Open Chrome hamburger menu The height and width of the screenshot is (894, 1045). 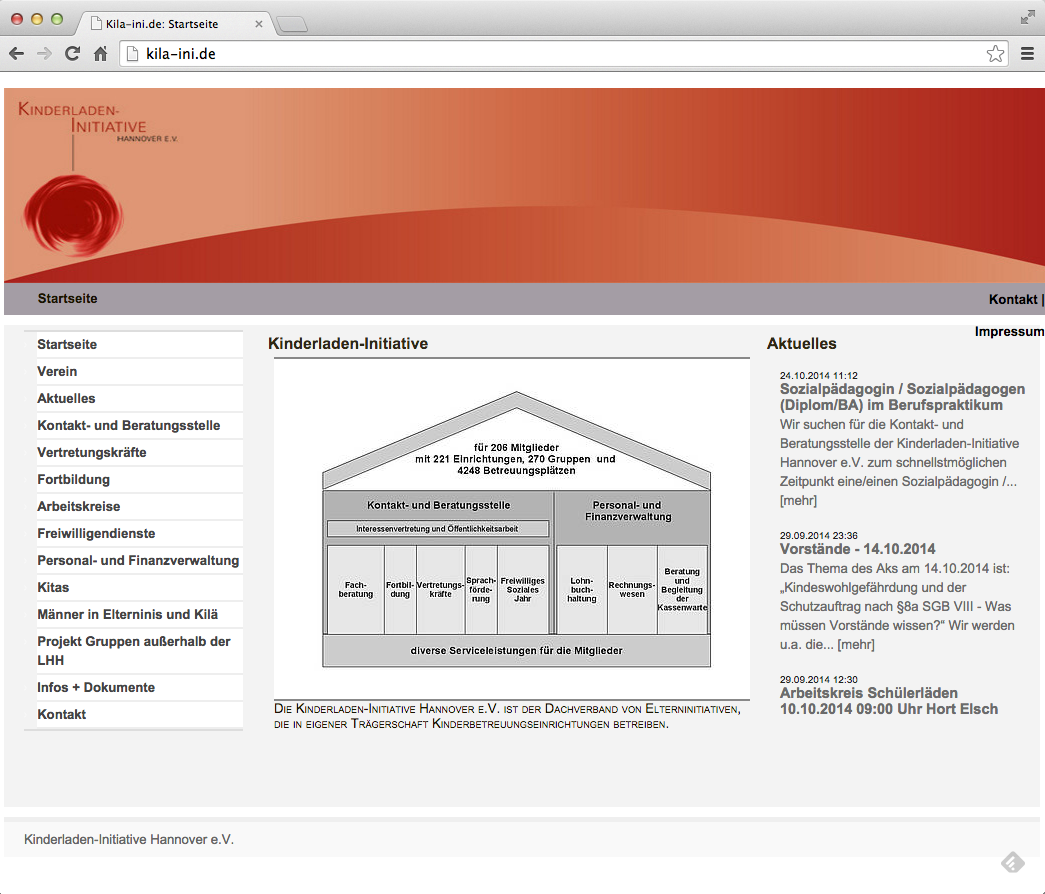1027,54
